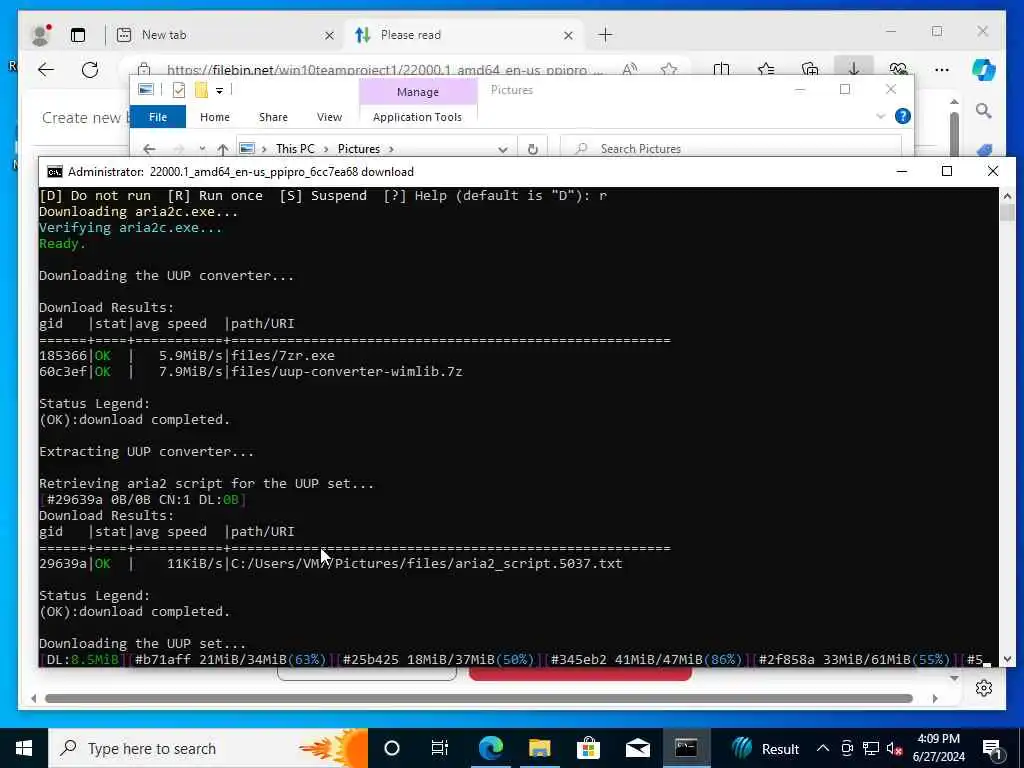Open File menu in Pictures Explorer window
The height and width of the screenshot is (768, 1024).
[x=158, y=117]
